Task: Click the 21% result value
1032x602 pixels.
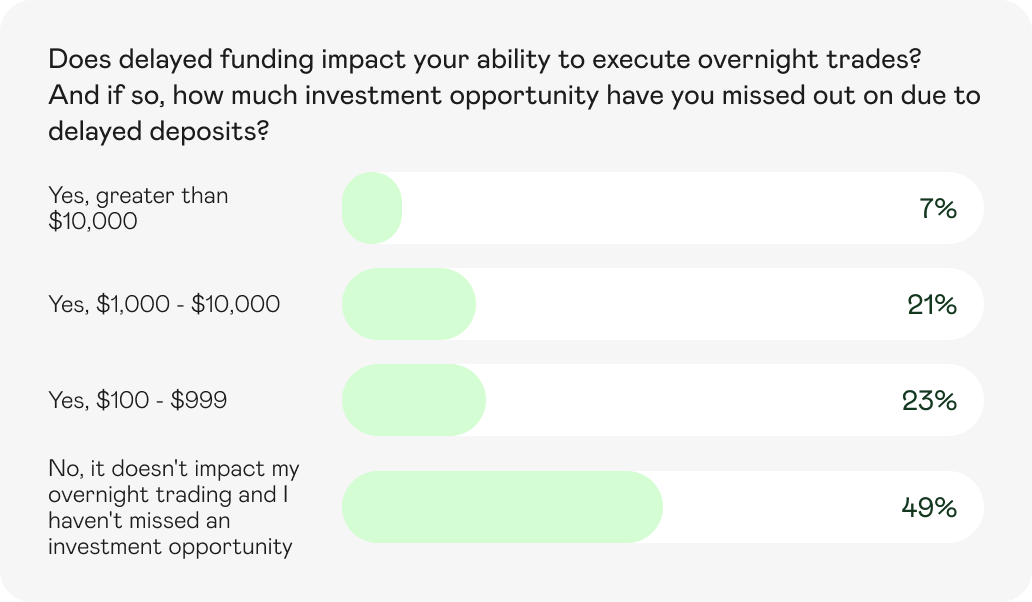Action: 932,305
